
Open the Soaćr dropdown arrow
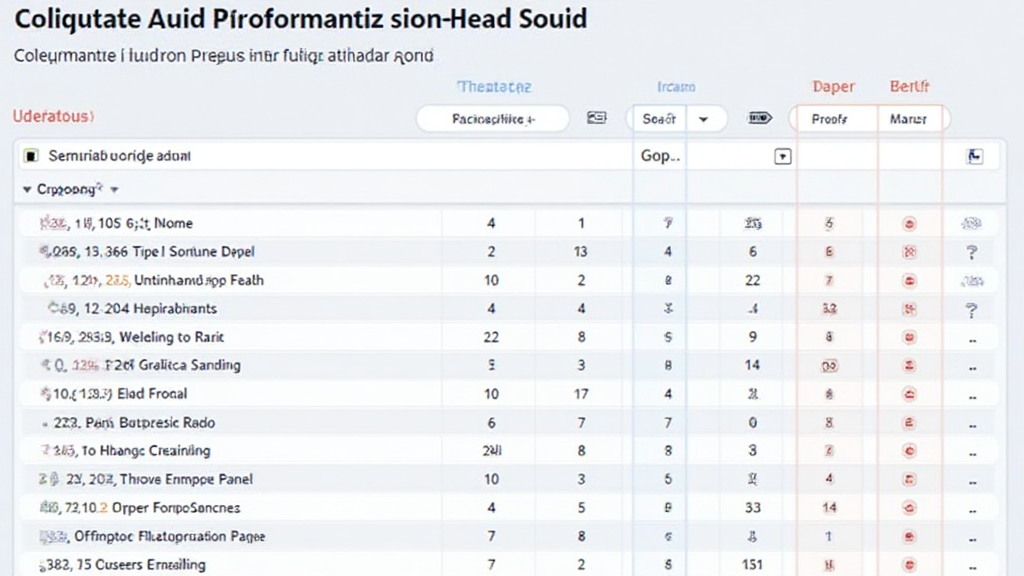point(704,118)
